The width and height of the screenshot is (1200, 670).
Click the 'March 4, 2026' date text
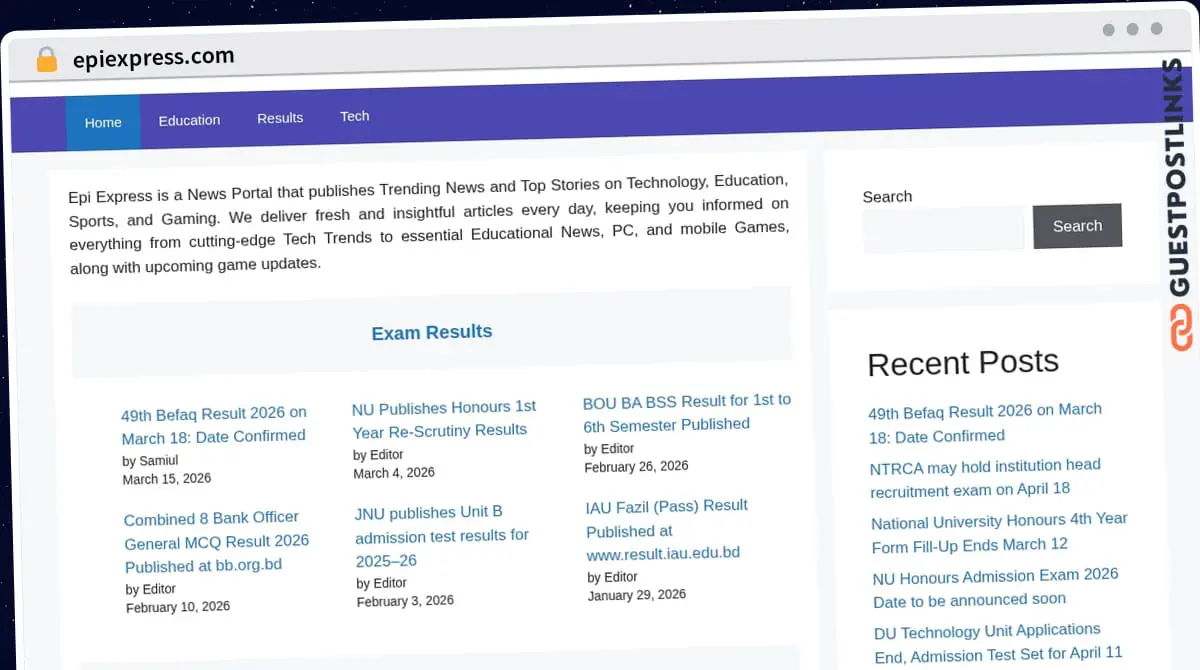(394, 473)
